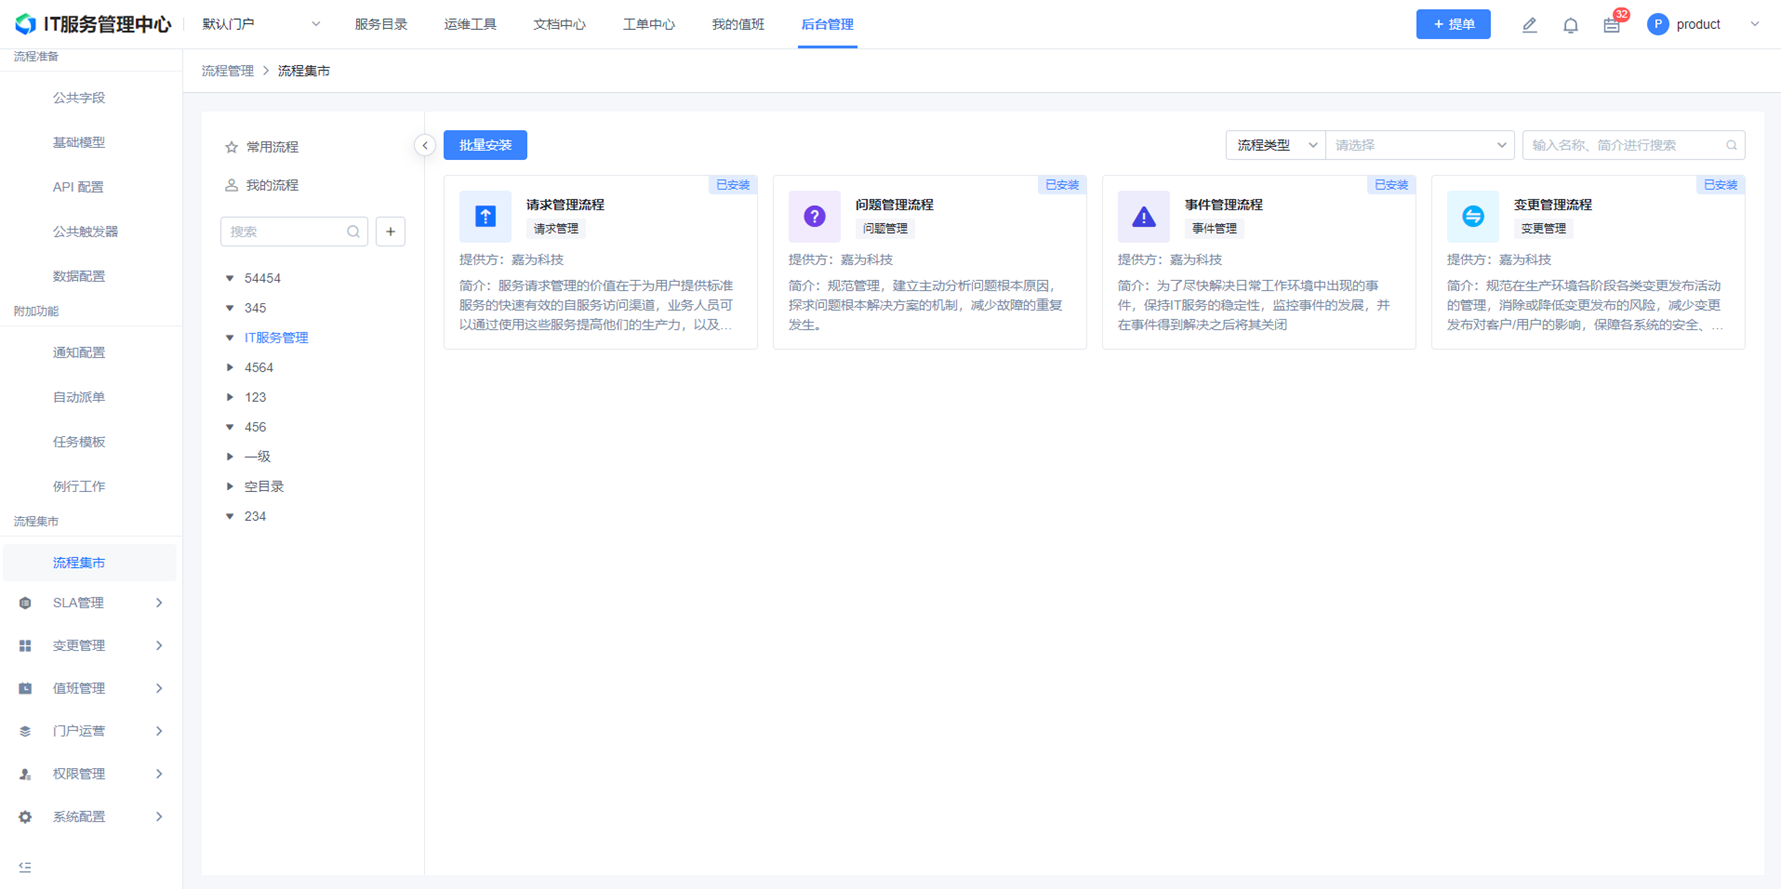Collapse the left tree panel arrow

click(425, 146)
